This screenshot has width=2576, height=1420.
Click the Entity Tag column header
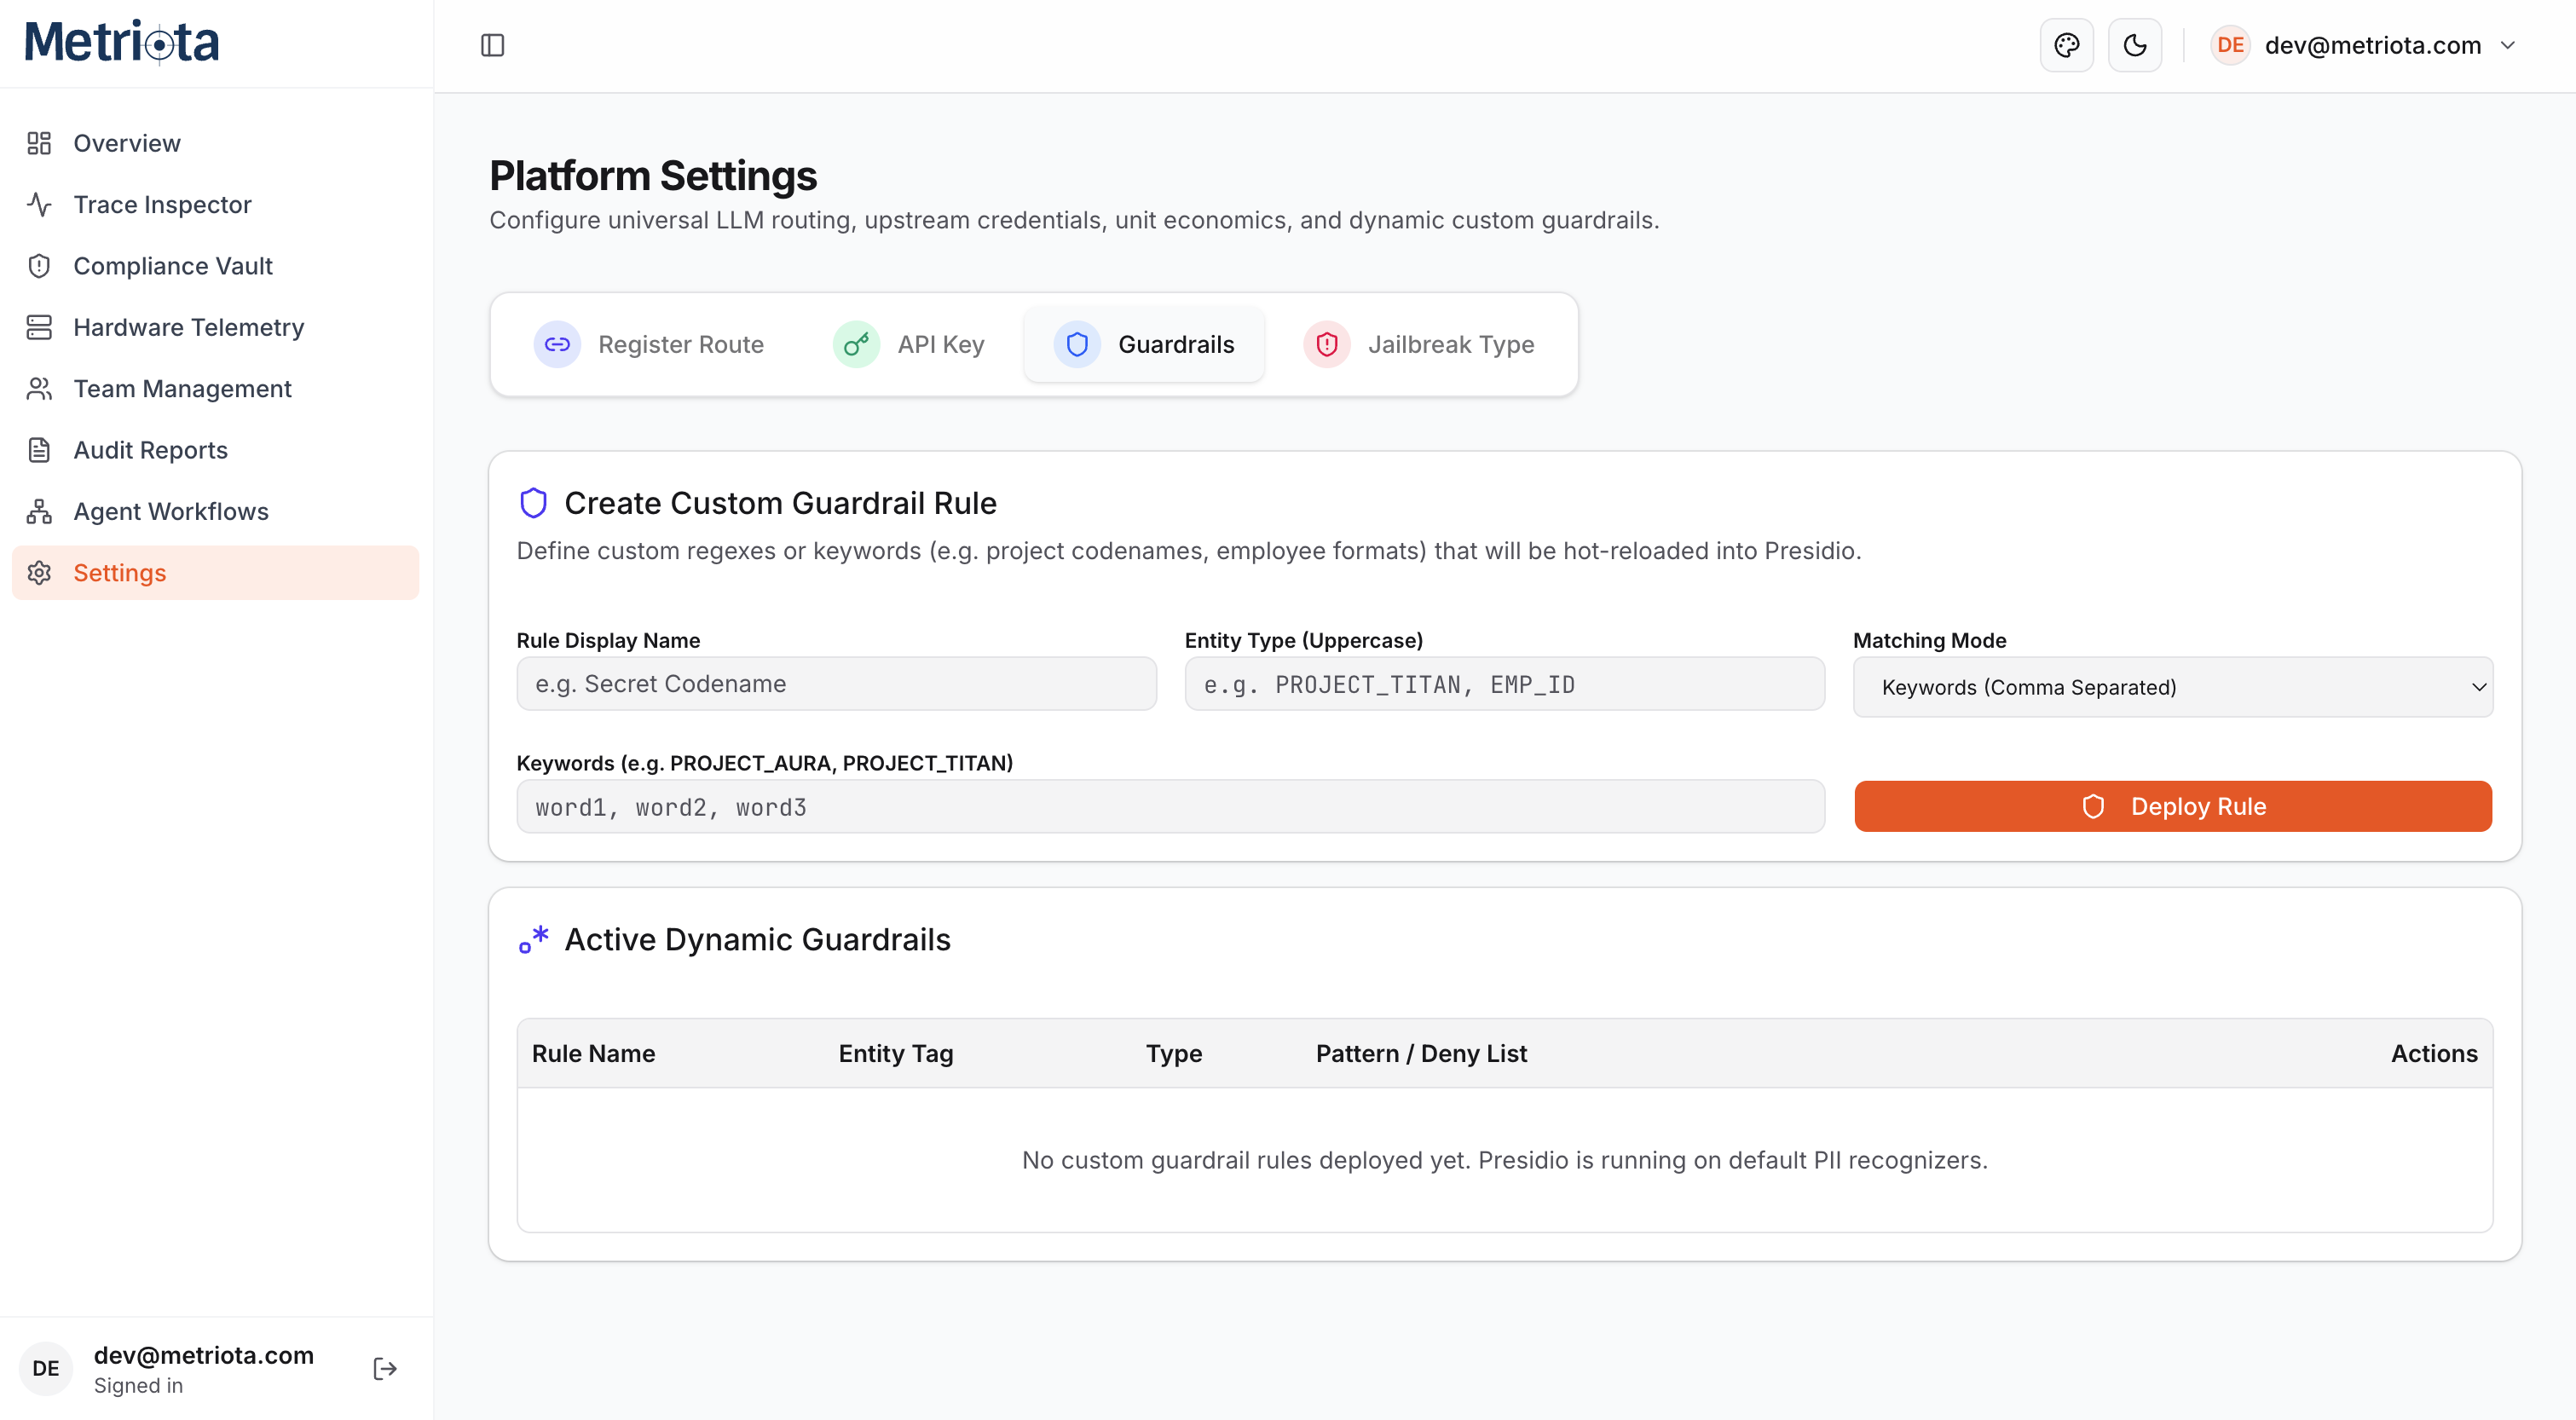pos(895,1053)
